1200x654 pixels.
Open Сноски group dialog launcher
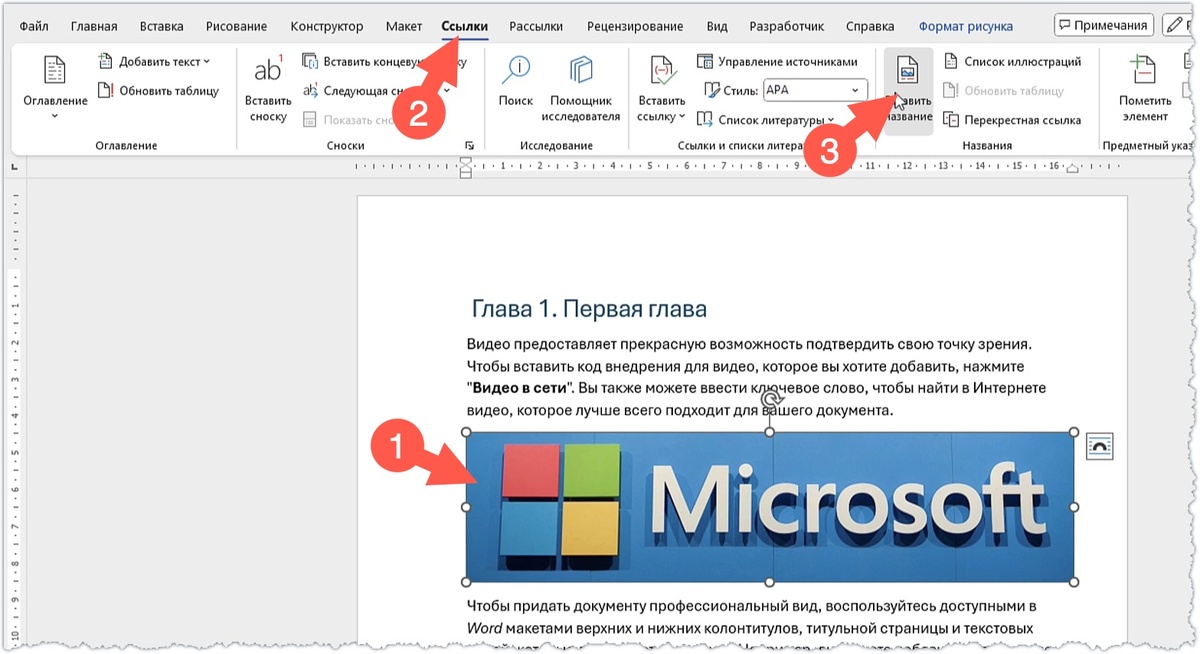[469, 146]
